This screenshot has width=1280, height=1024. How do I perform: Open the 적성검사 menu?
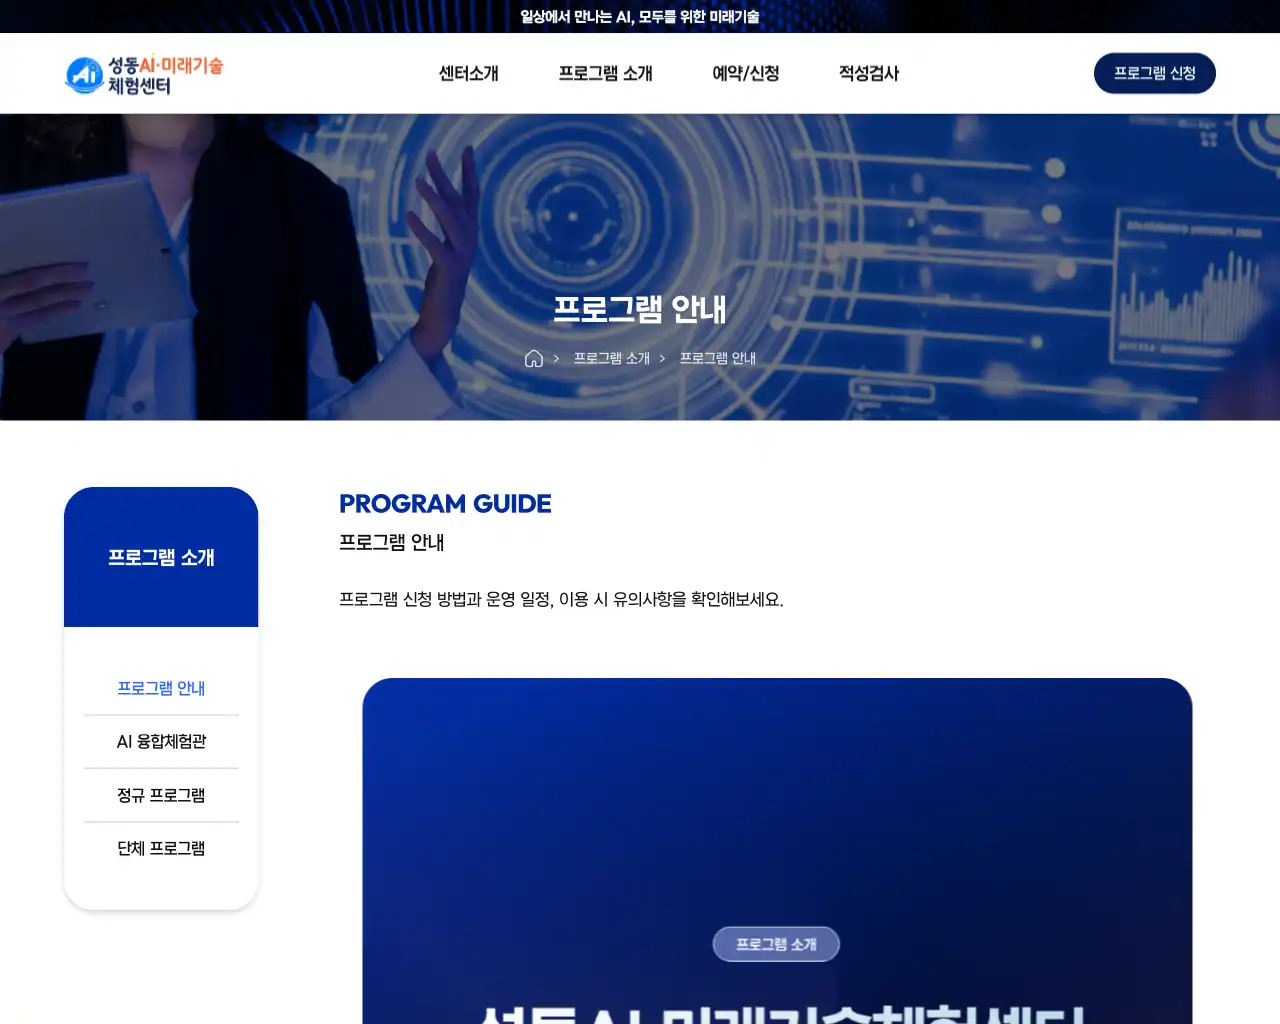[869, 73]
